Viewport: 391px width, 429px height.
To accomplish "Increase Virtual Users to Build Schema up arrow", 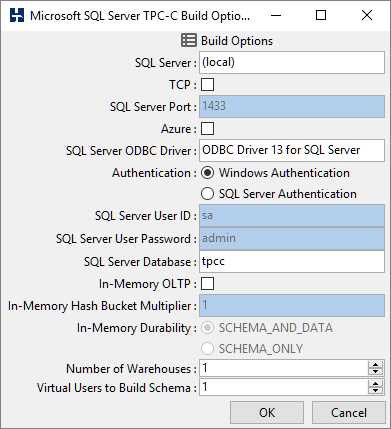I will (x=376, y=384).
